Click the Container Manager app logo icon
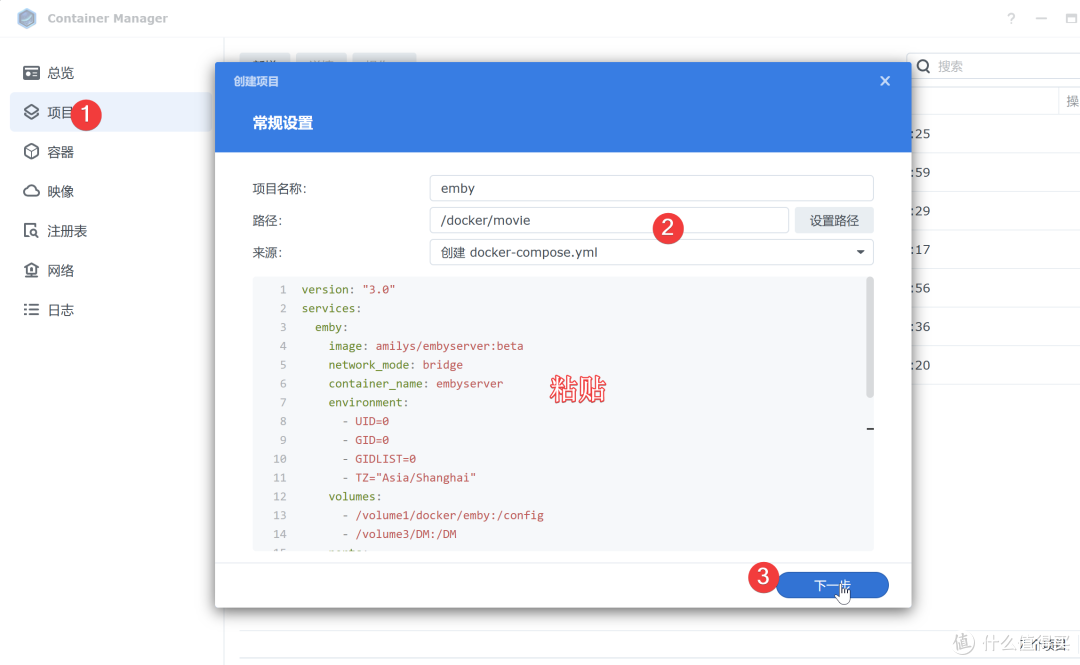1080x665 pixels. pyautogui.click(x=27, y=18)
